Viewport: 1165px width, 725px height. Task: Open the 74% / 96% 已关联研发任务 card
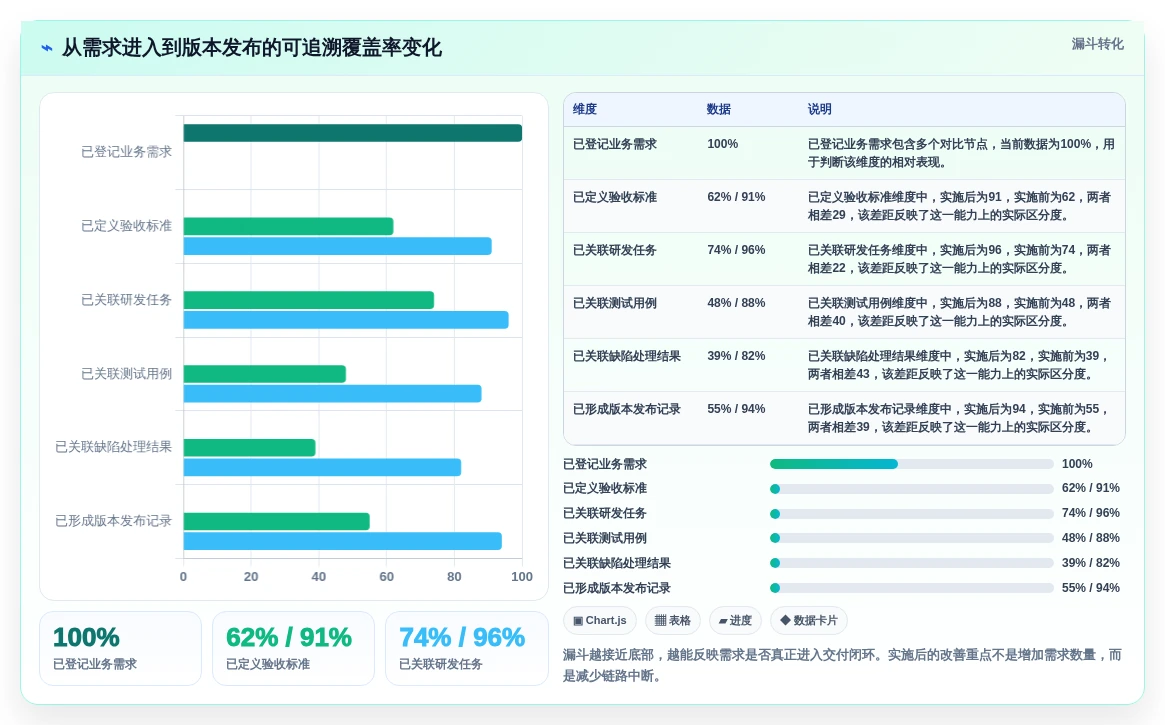click(x=467, y=648)
